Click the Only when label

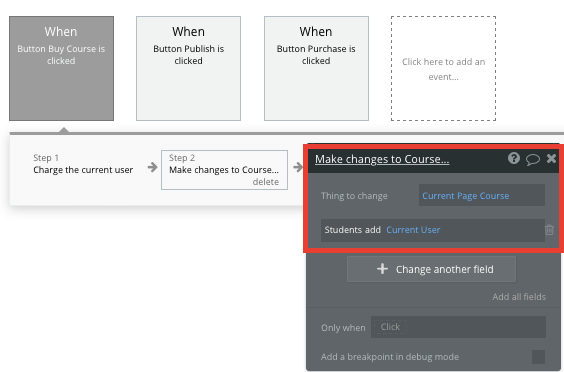tap(343, 328)
